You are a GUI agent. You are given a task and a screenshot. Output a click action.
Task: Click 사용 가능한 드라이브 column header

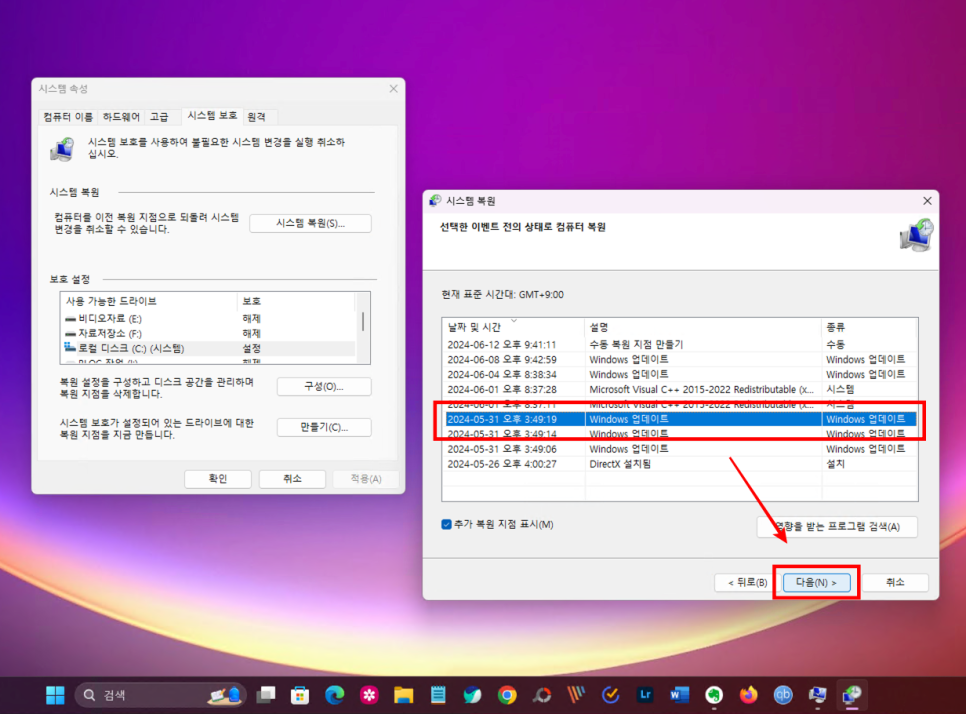click(148, 301)
